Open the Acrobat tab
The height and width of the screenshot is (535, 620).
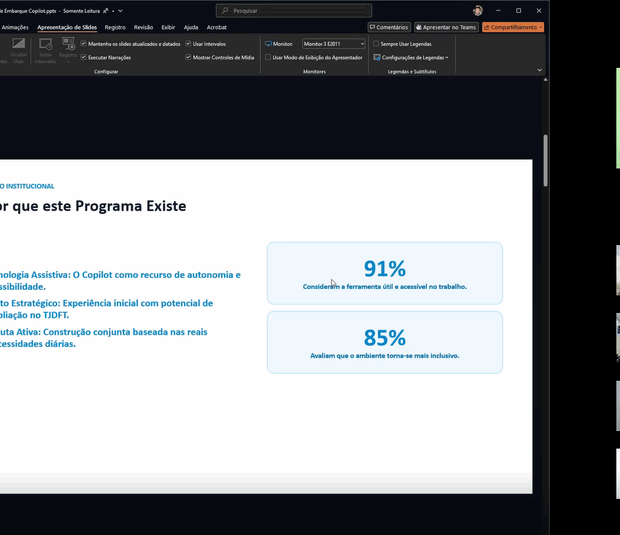[x=217, y=27]
